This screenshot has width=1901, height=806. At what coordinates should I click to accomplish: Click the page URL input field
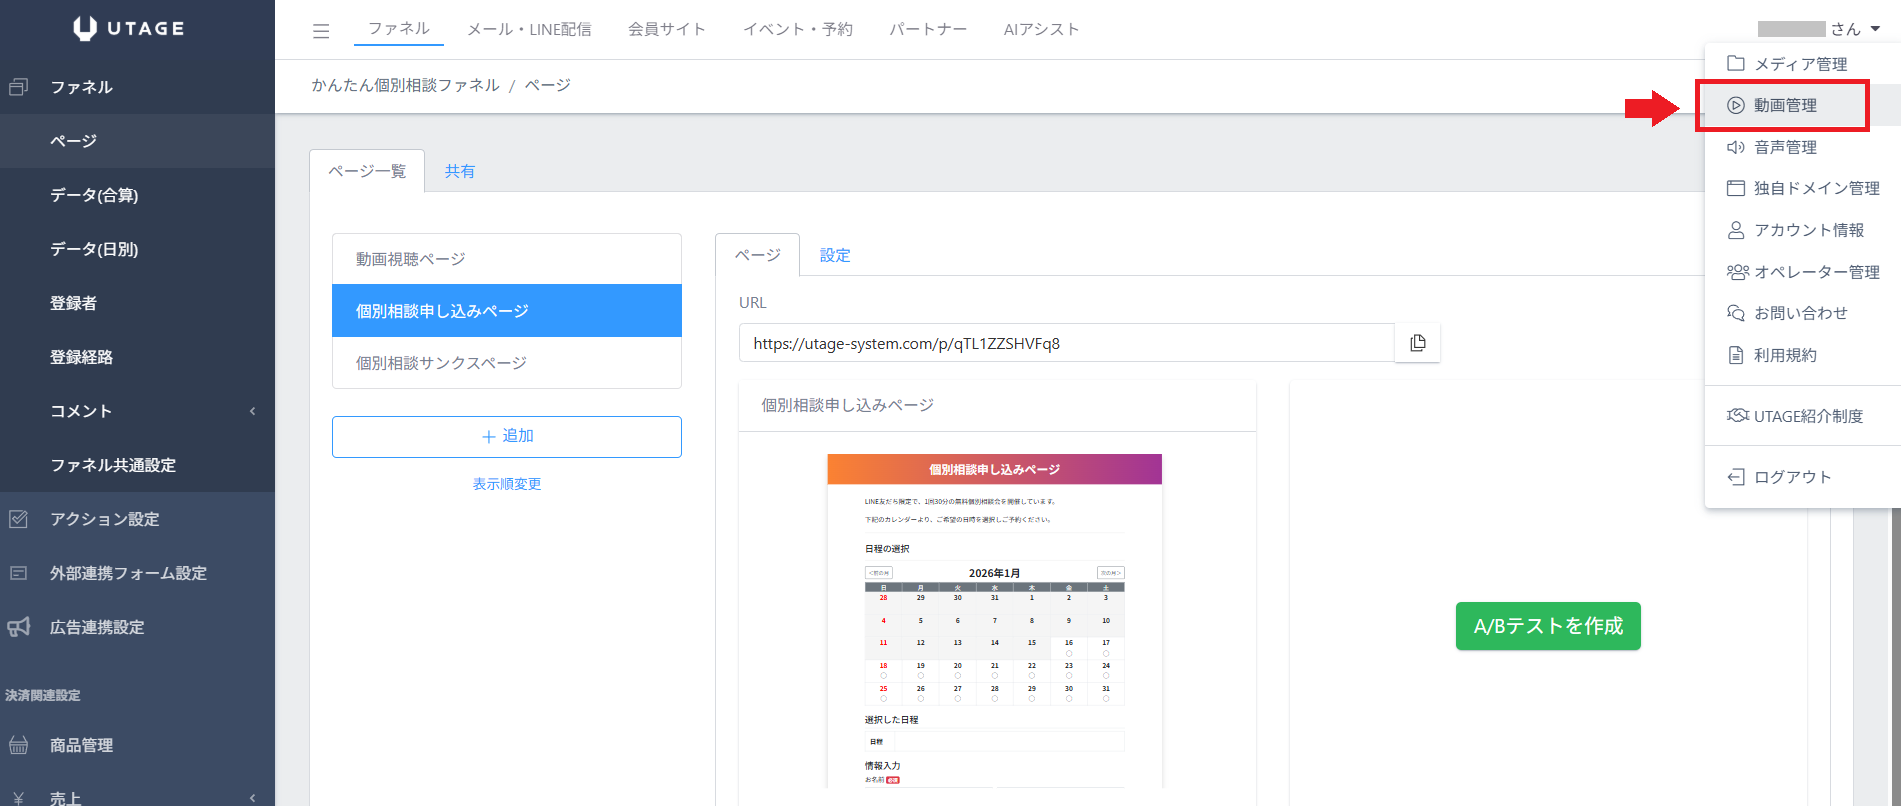point(1066,343)
